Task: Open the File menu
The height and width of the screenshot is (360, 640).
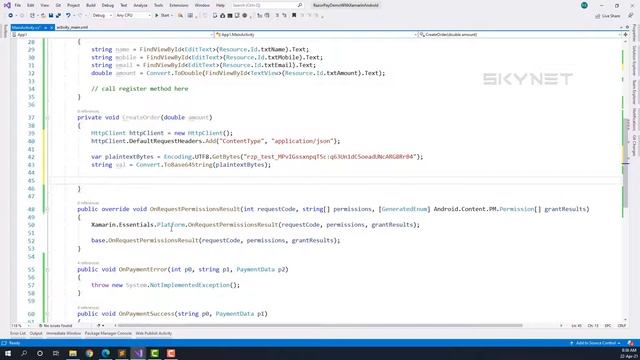Action: (18, 5)
